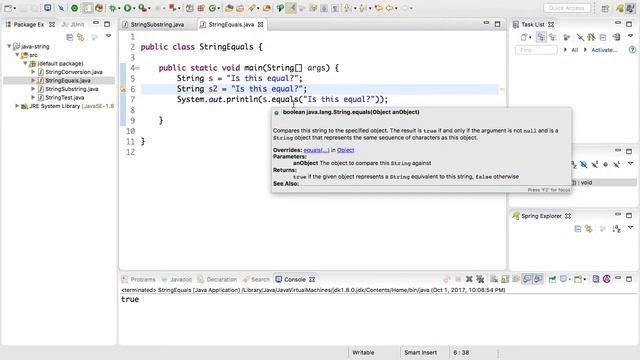Select the Task List tab

point(533,24)
